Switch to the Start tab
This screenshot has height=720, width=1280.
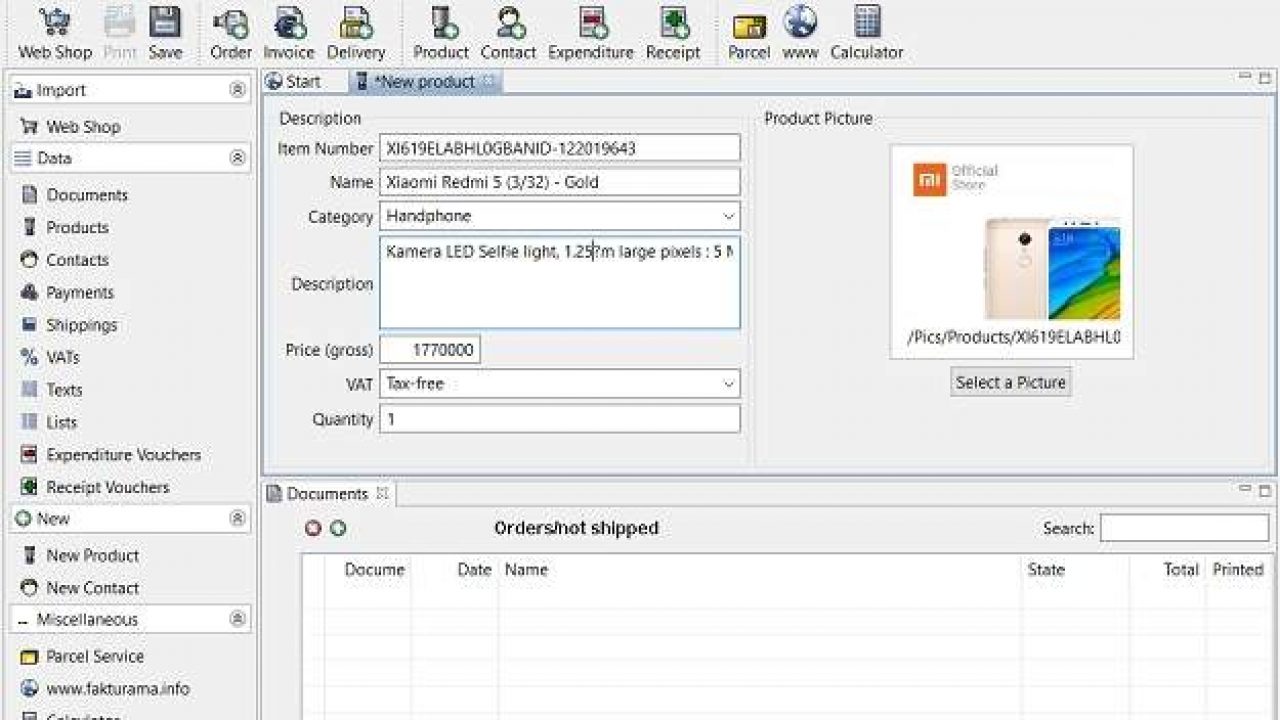293,81
